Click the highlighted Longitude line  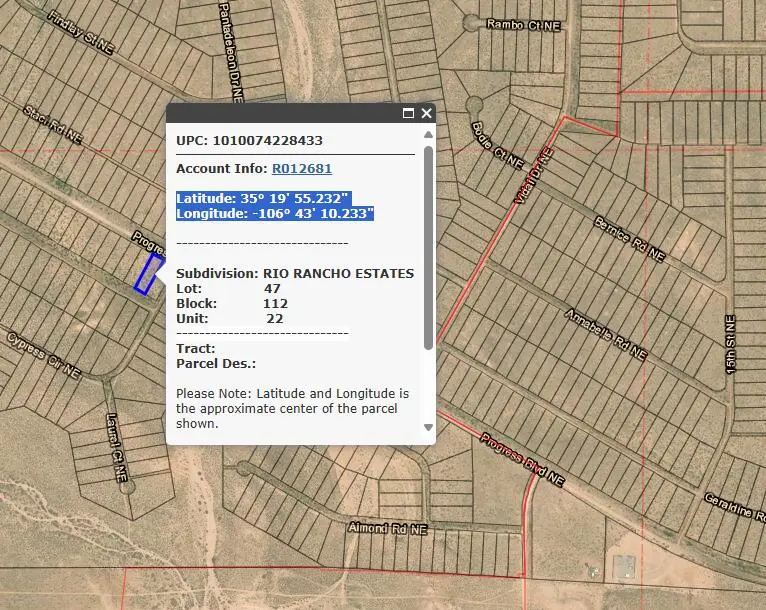point(274,213)
